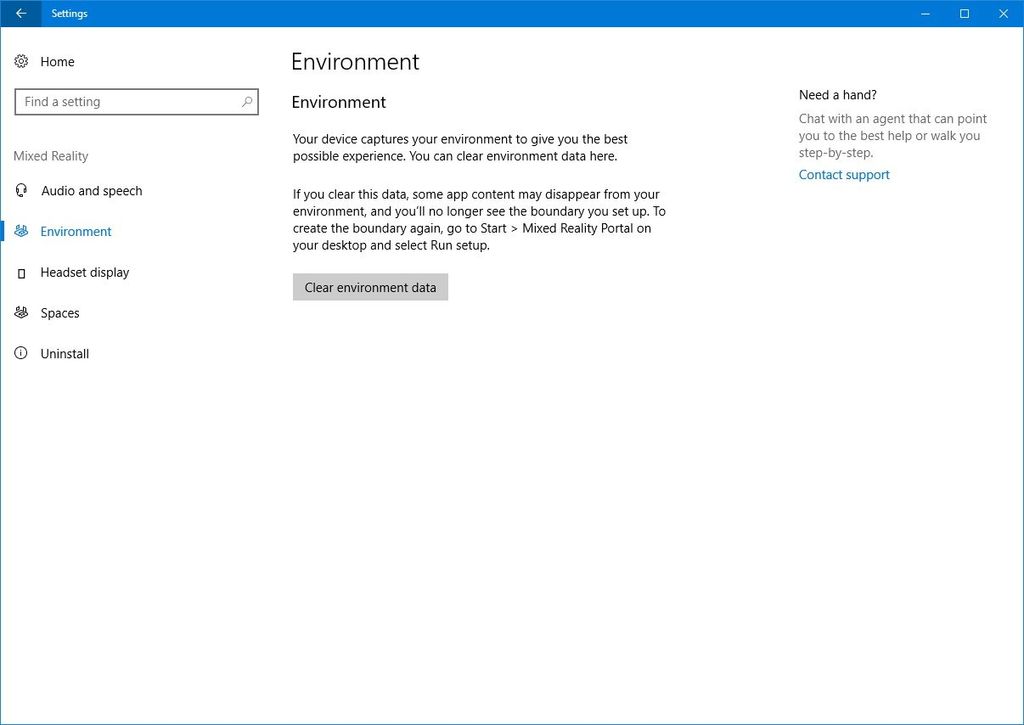Click the Environment page heading
Image resolution: width=1024 pixels, height=725 pixels.
354,61
